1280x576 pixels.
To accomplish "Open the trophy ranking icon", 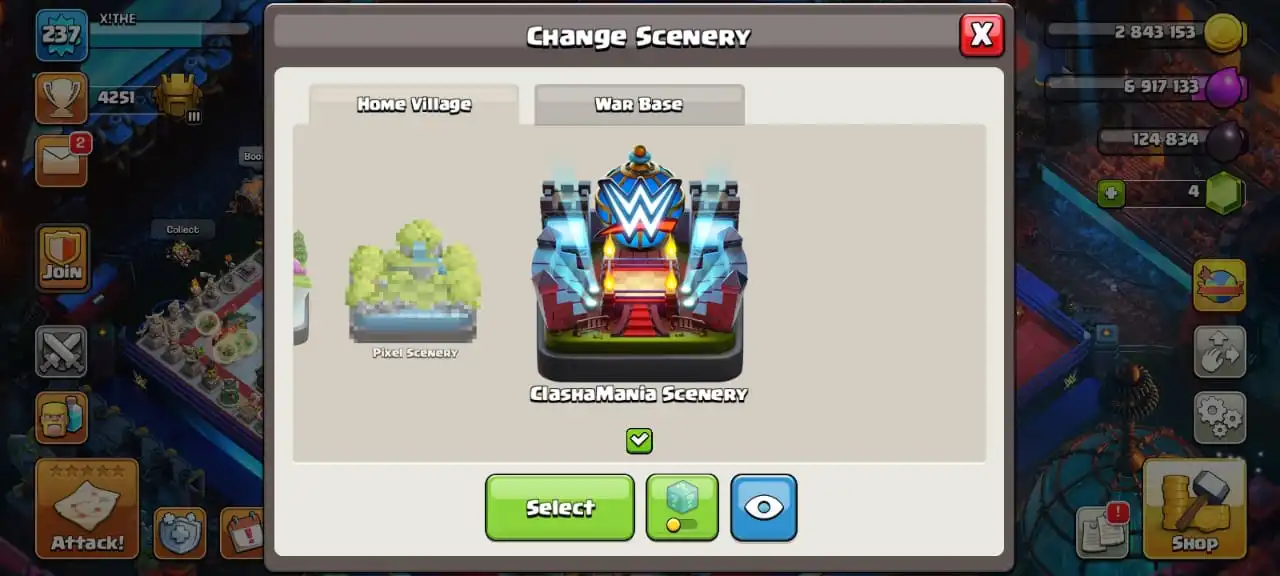I will pyautogui.click(x=62, y=98).
